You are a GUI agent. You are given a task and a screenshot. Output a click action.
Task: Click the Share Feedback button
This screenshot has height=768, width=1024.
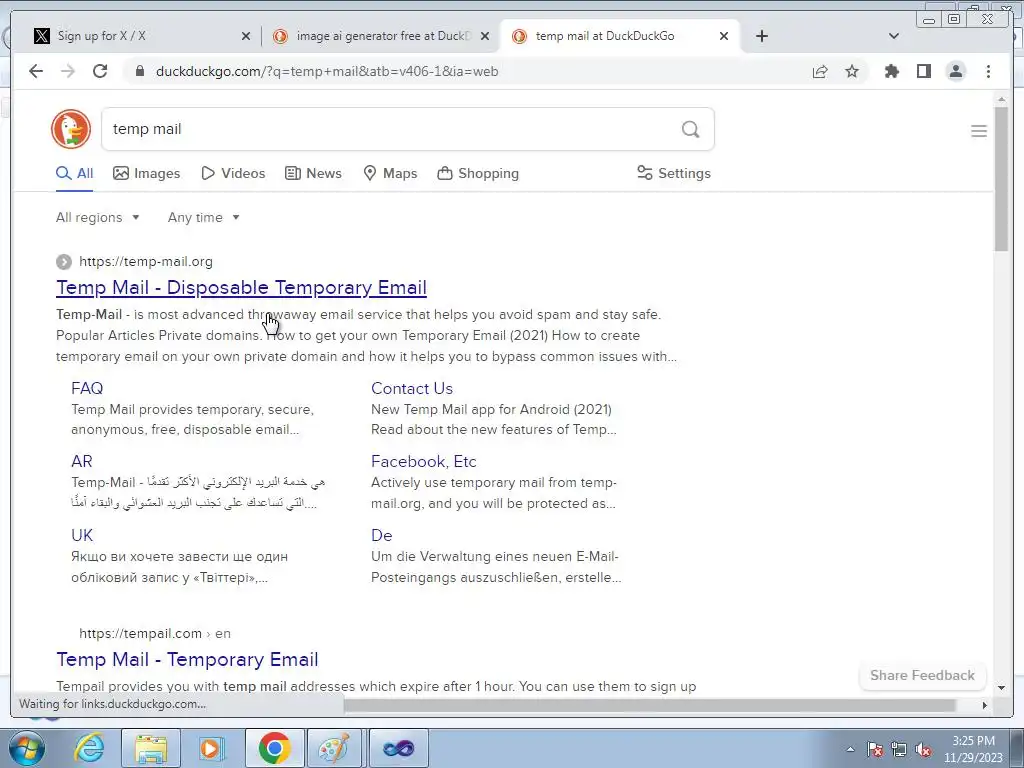click(922, 675)
